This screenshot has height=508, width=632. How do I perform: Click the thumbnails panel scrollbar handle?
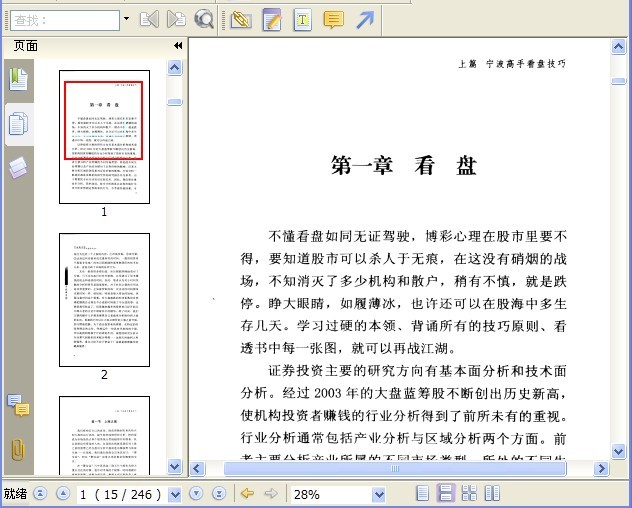click(175, 102)
